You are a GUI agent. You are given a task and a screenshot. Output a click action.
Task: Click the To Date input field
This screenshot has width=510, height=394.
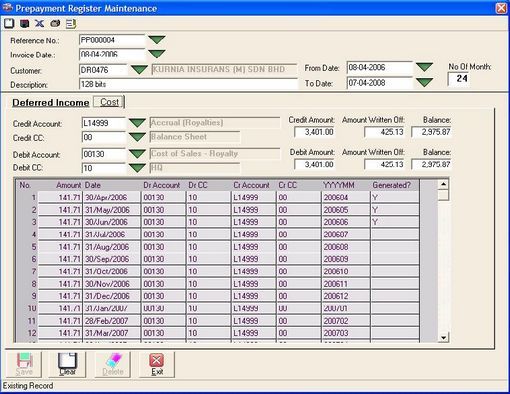(x=380, y=82)
